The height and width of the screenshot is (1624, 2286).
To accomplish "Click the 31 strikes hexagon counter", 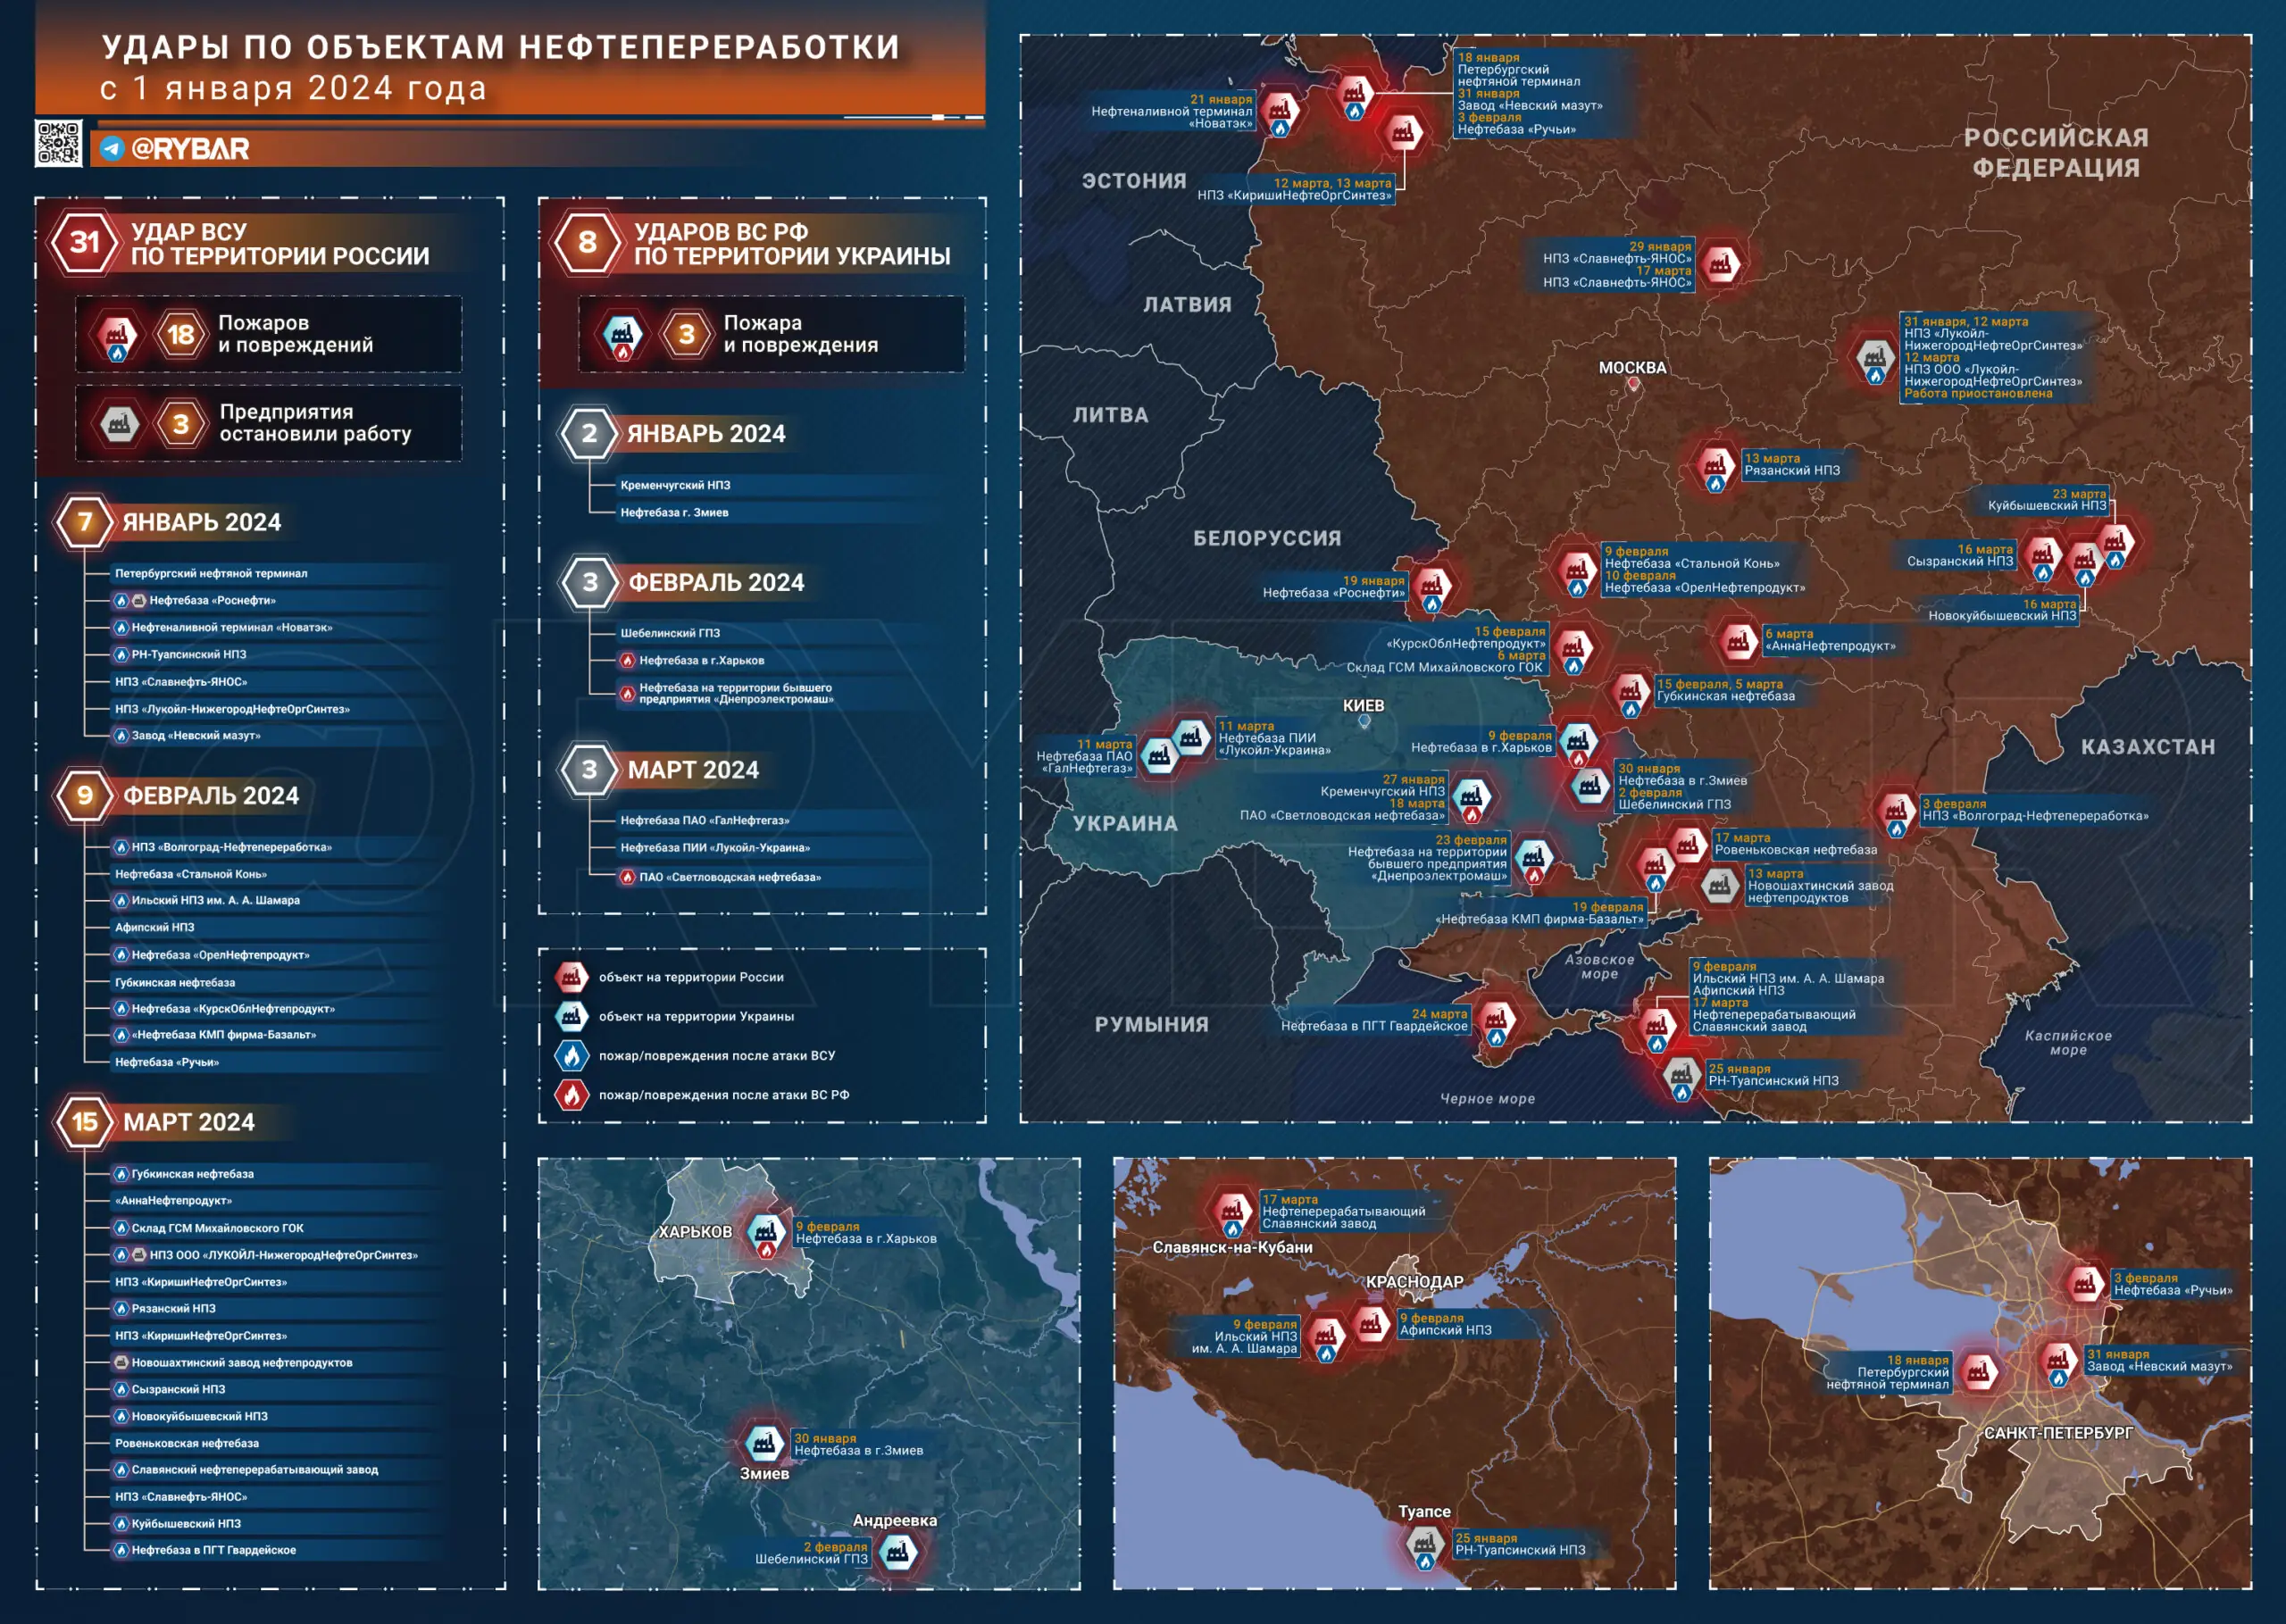I will pos(85,242).
